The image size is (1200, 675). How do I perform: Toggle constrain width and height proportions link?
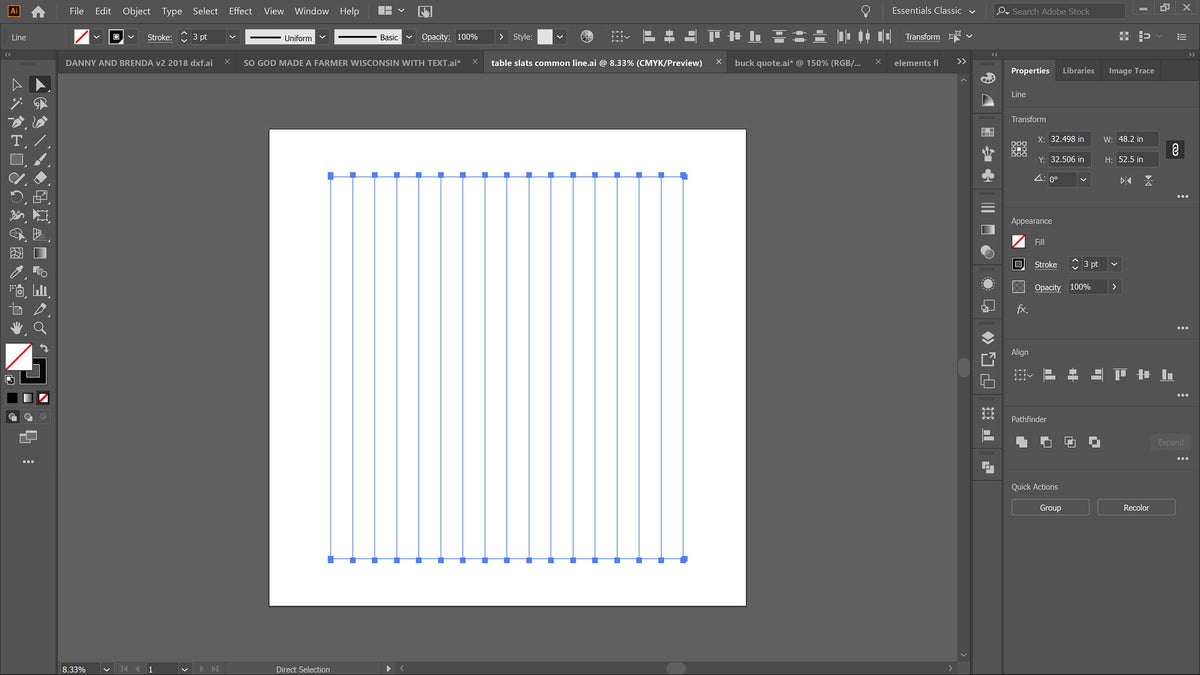tap(1176, 149)
